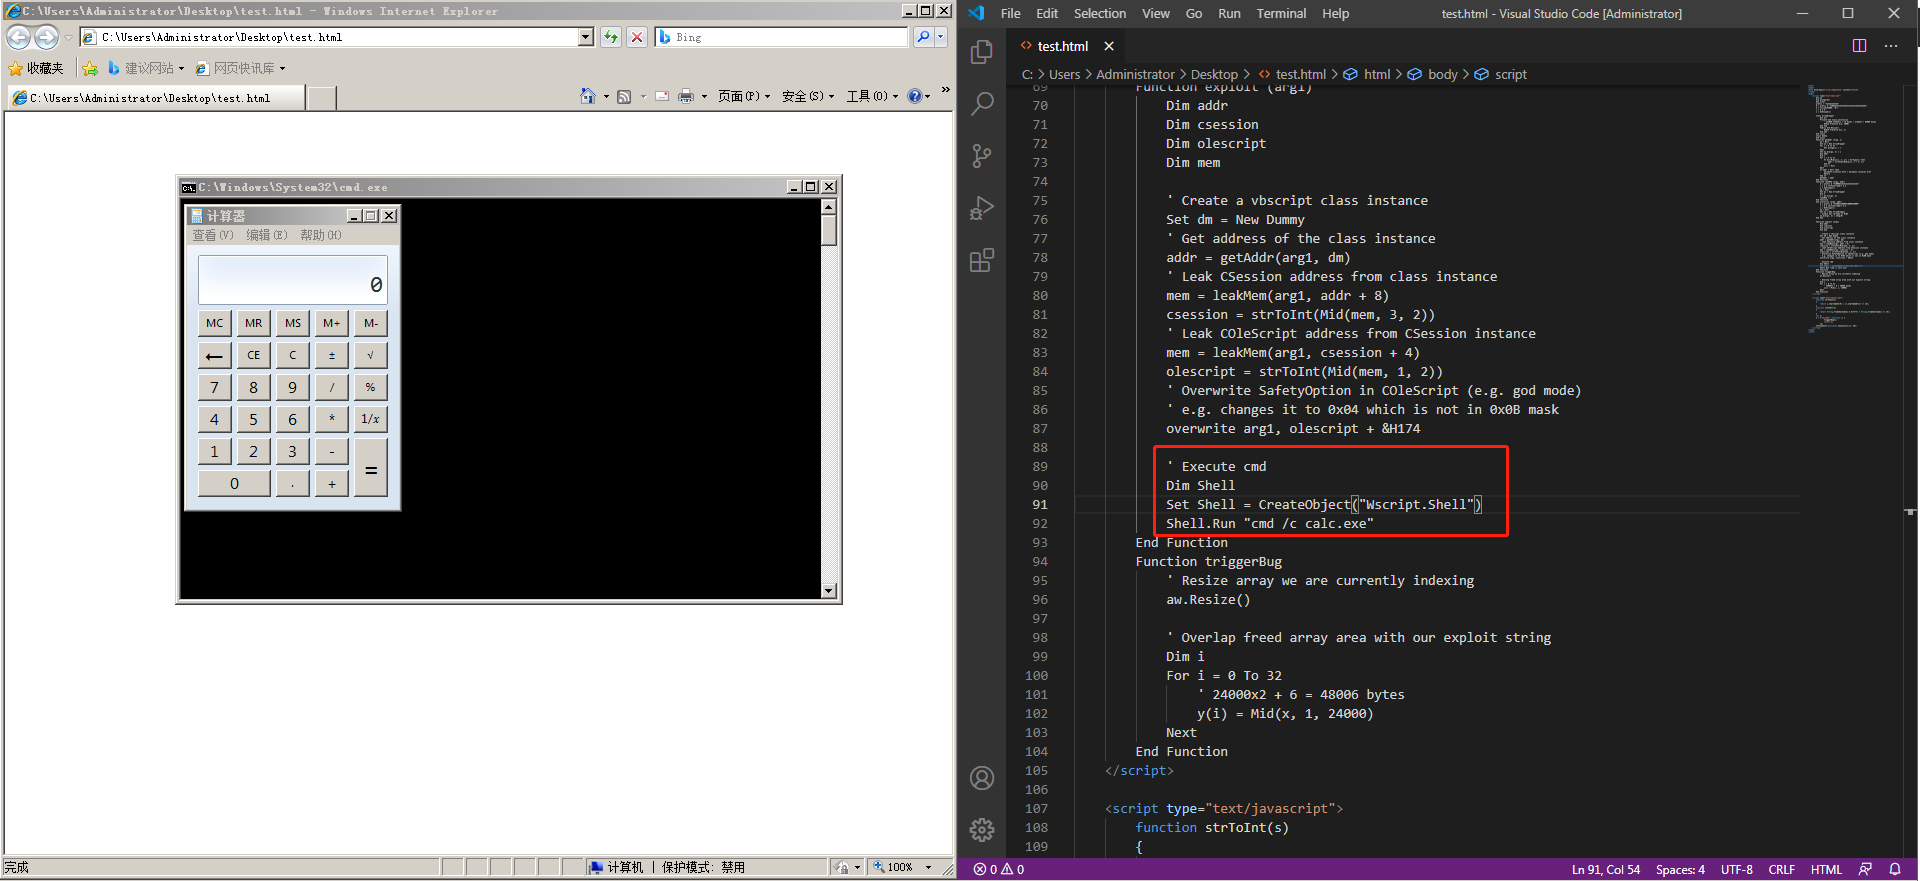Open the Favorites (收藏夹) star
This screenshot has height=881, width=1920.
pos(36,68)
